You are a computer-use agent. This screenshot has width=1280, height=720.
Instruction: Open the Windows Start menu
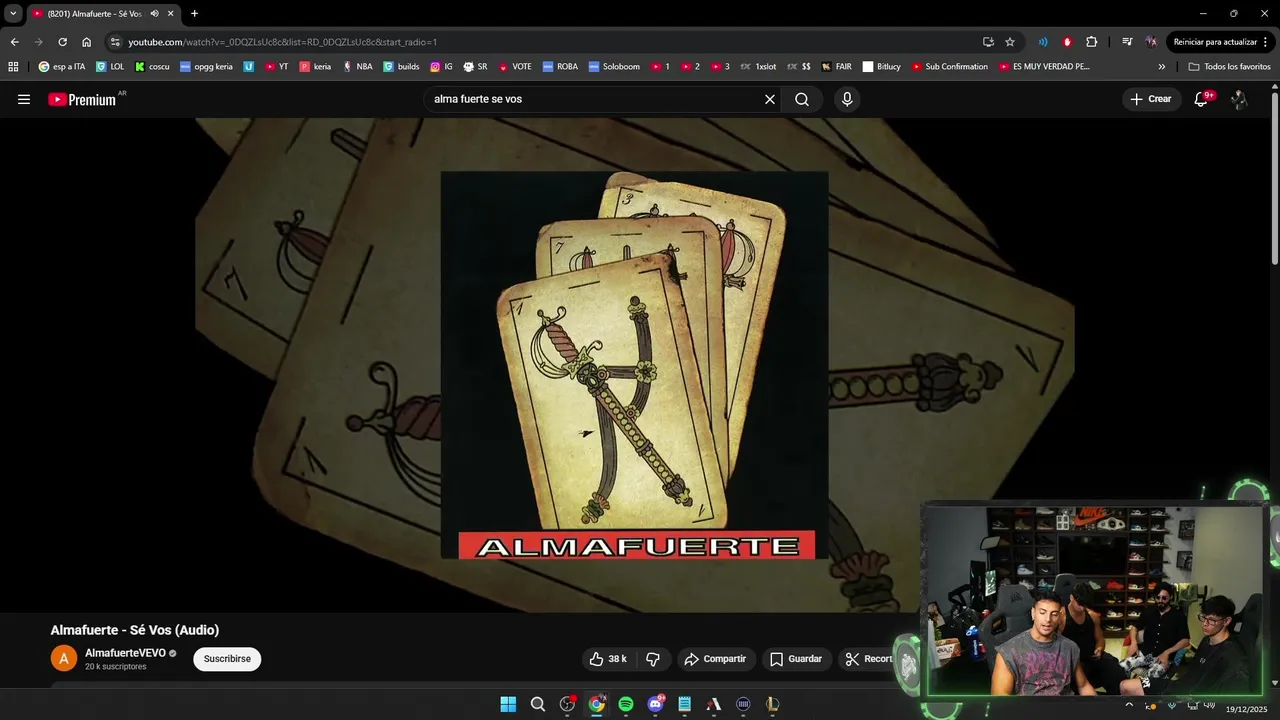coord(508,704)
